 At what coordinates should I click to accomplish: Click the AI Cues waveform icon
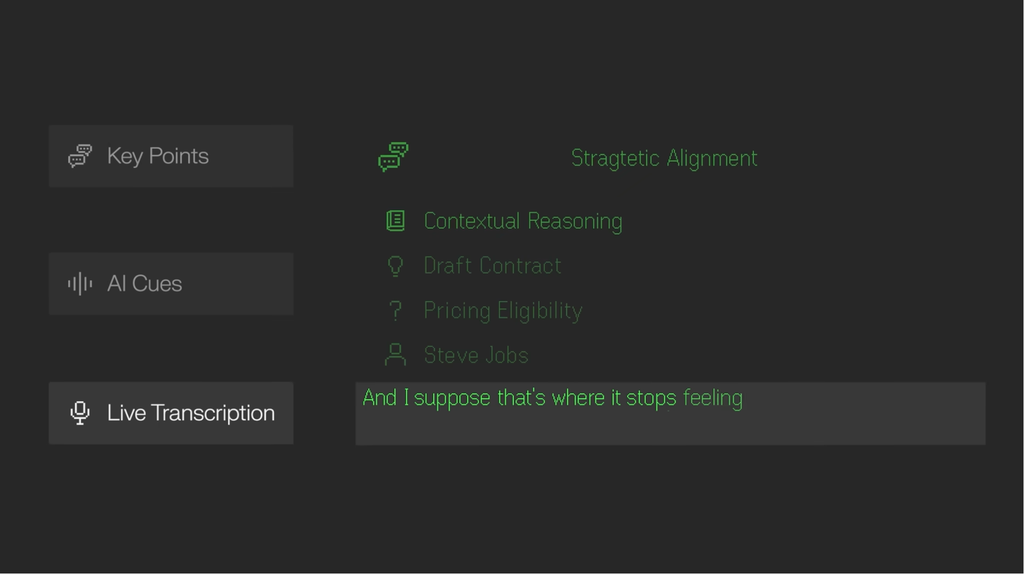click(x=80, y=284)
